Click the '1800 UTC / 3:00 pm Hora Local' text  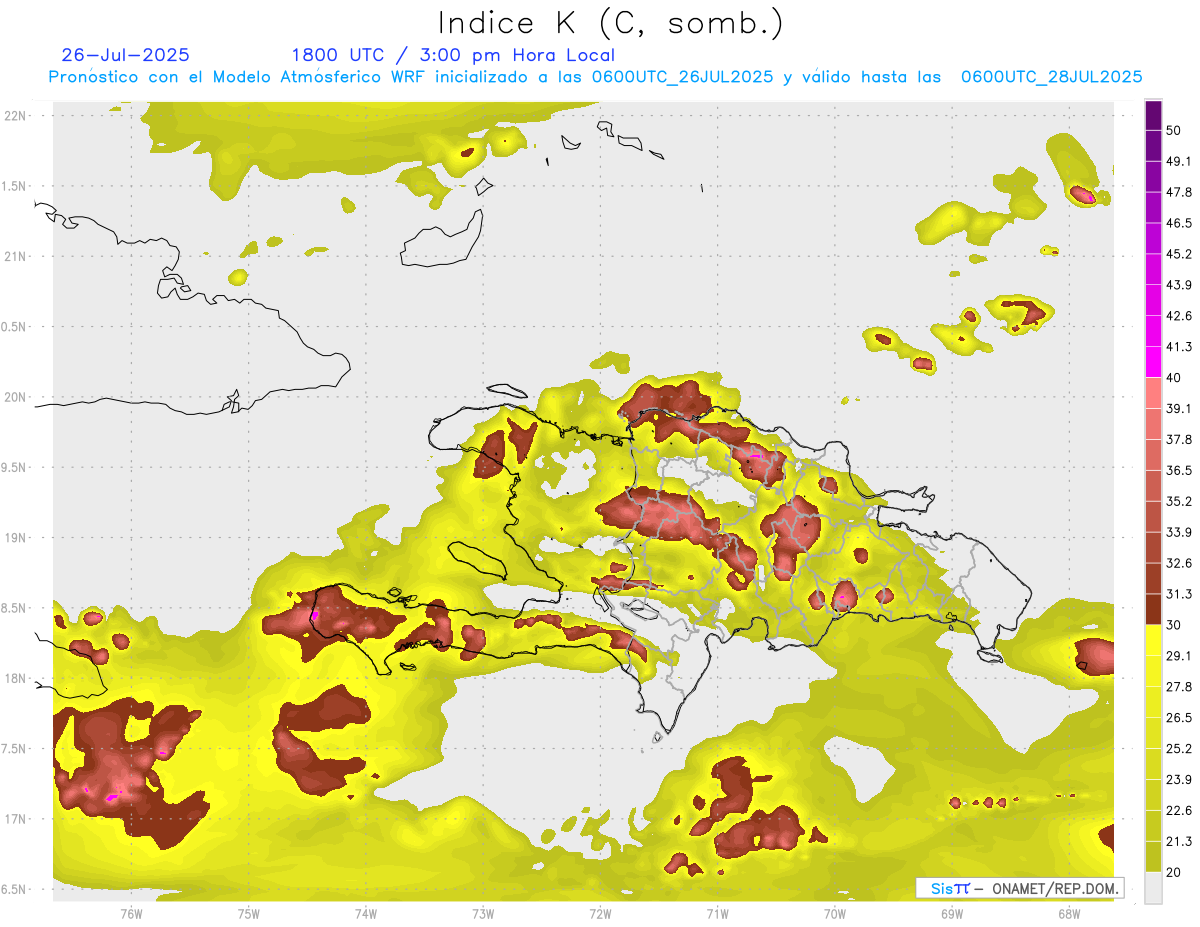453,55
